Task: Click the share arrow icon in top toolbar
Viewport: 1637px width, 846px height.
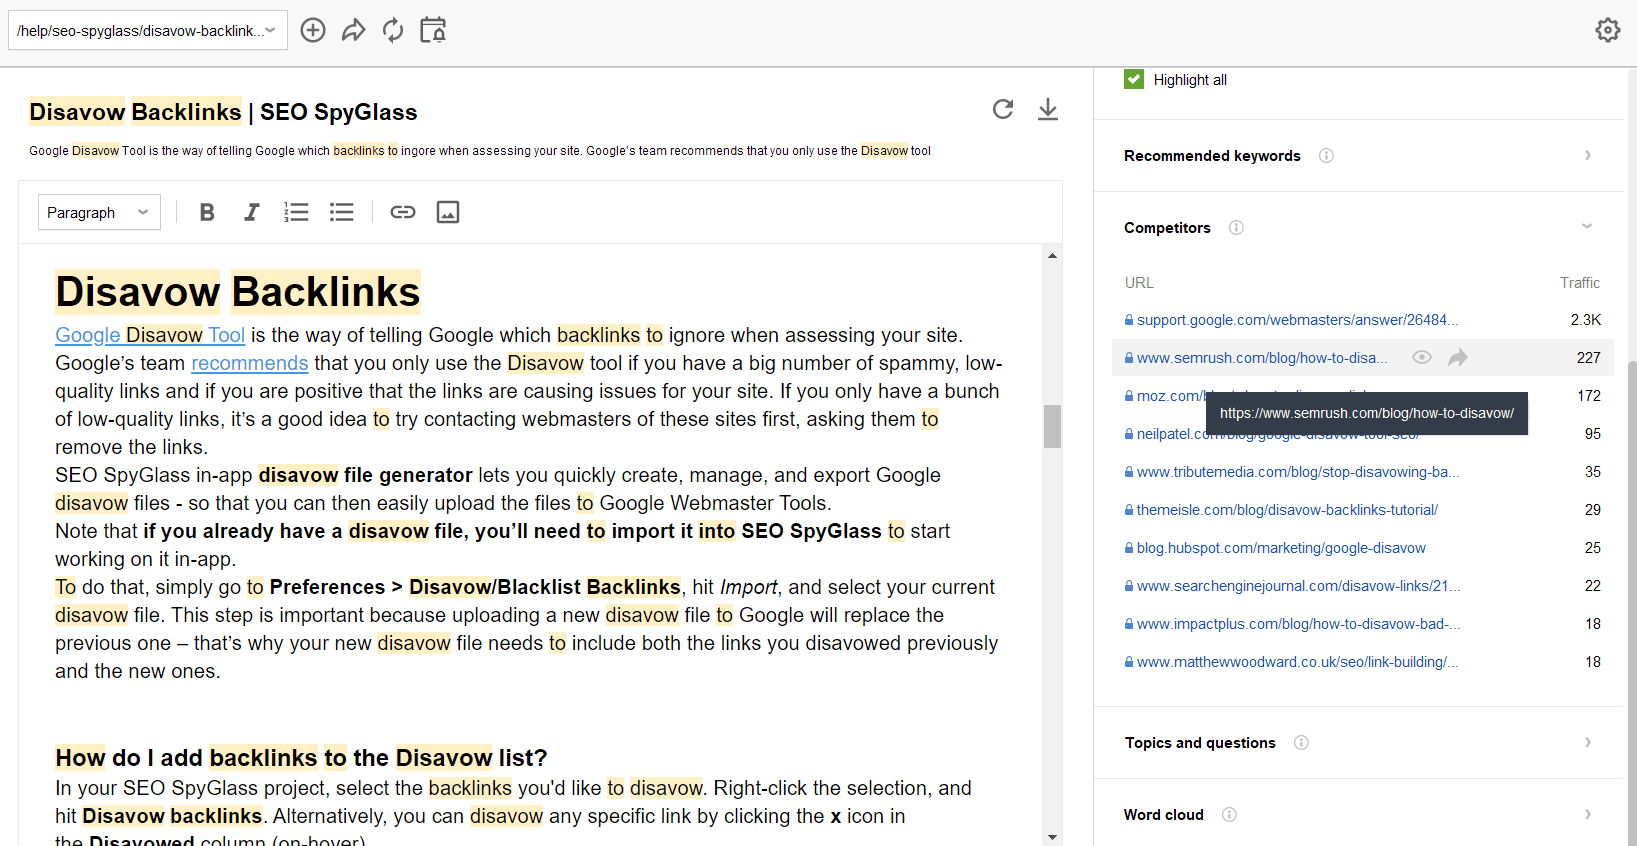Action: pos(353,30)
